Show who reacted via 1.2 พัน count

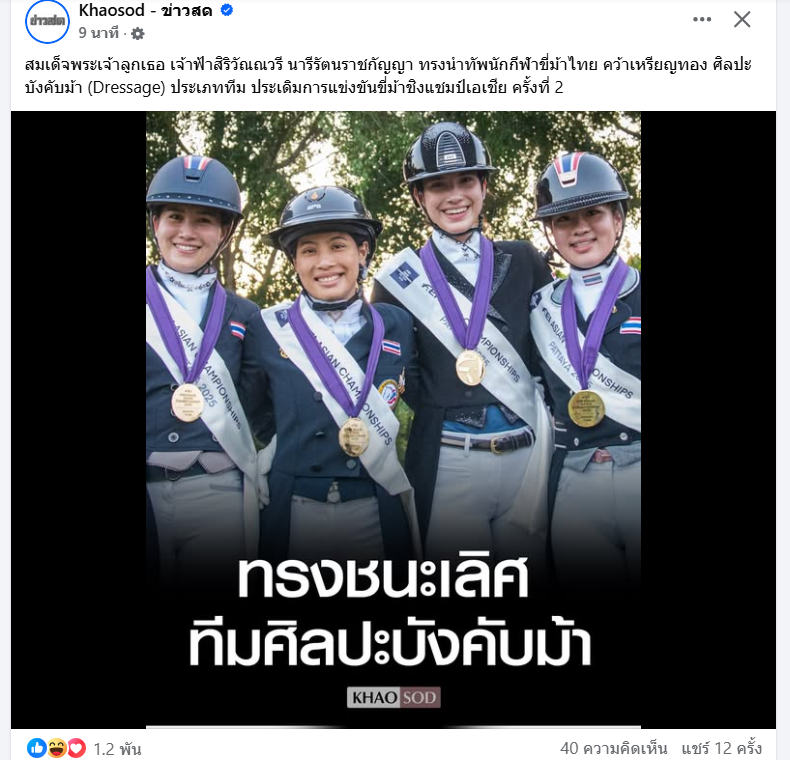pyautogui.click(x=117, y=749)
